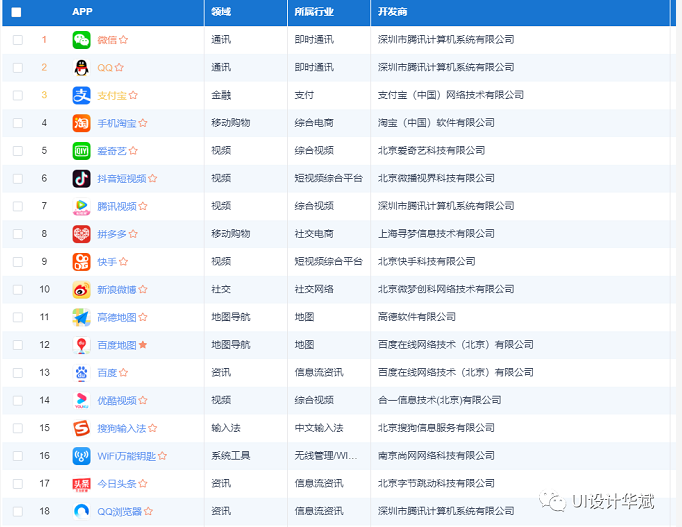Check the box for row 1 微信
Viewport: 682px width, 527px height.
18,40
